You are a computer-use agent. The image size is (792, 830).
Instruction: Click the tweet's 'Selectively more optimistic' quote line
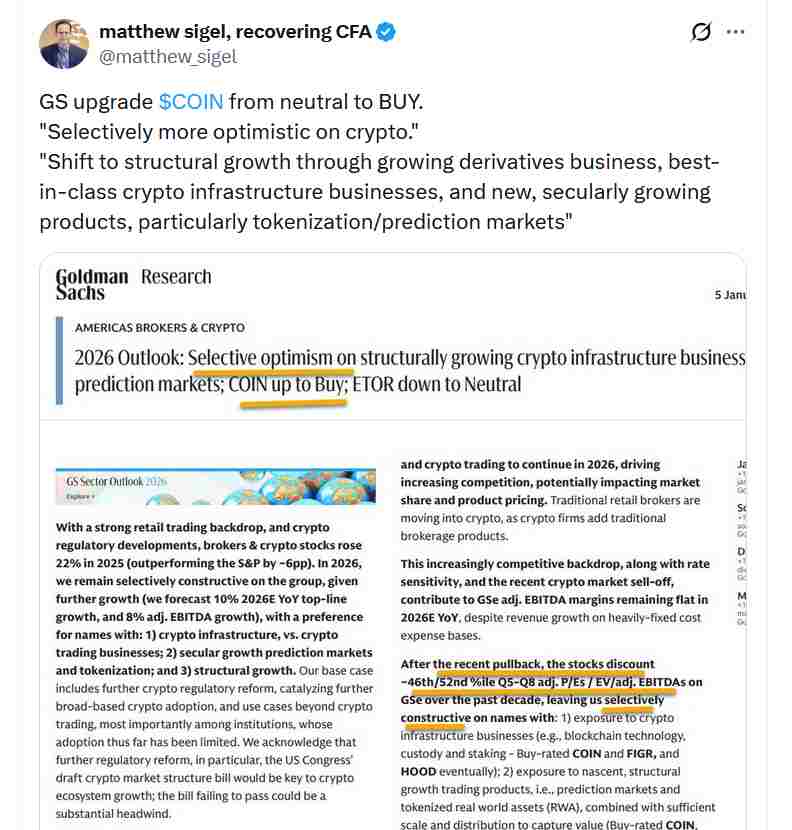tap(228, 132)
